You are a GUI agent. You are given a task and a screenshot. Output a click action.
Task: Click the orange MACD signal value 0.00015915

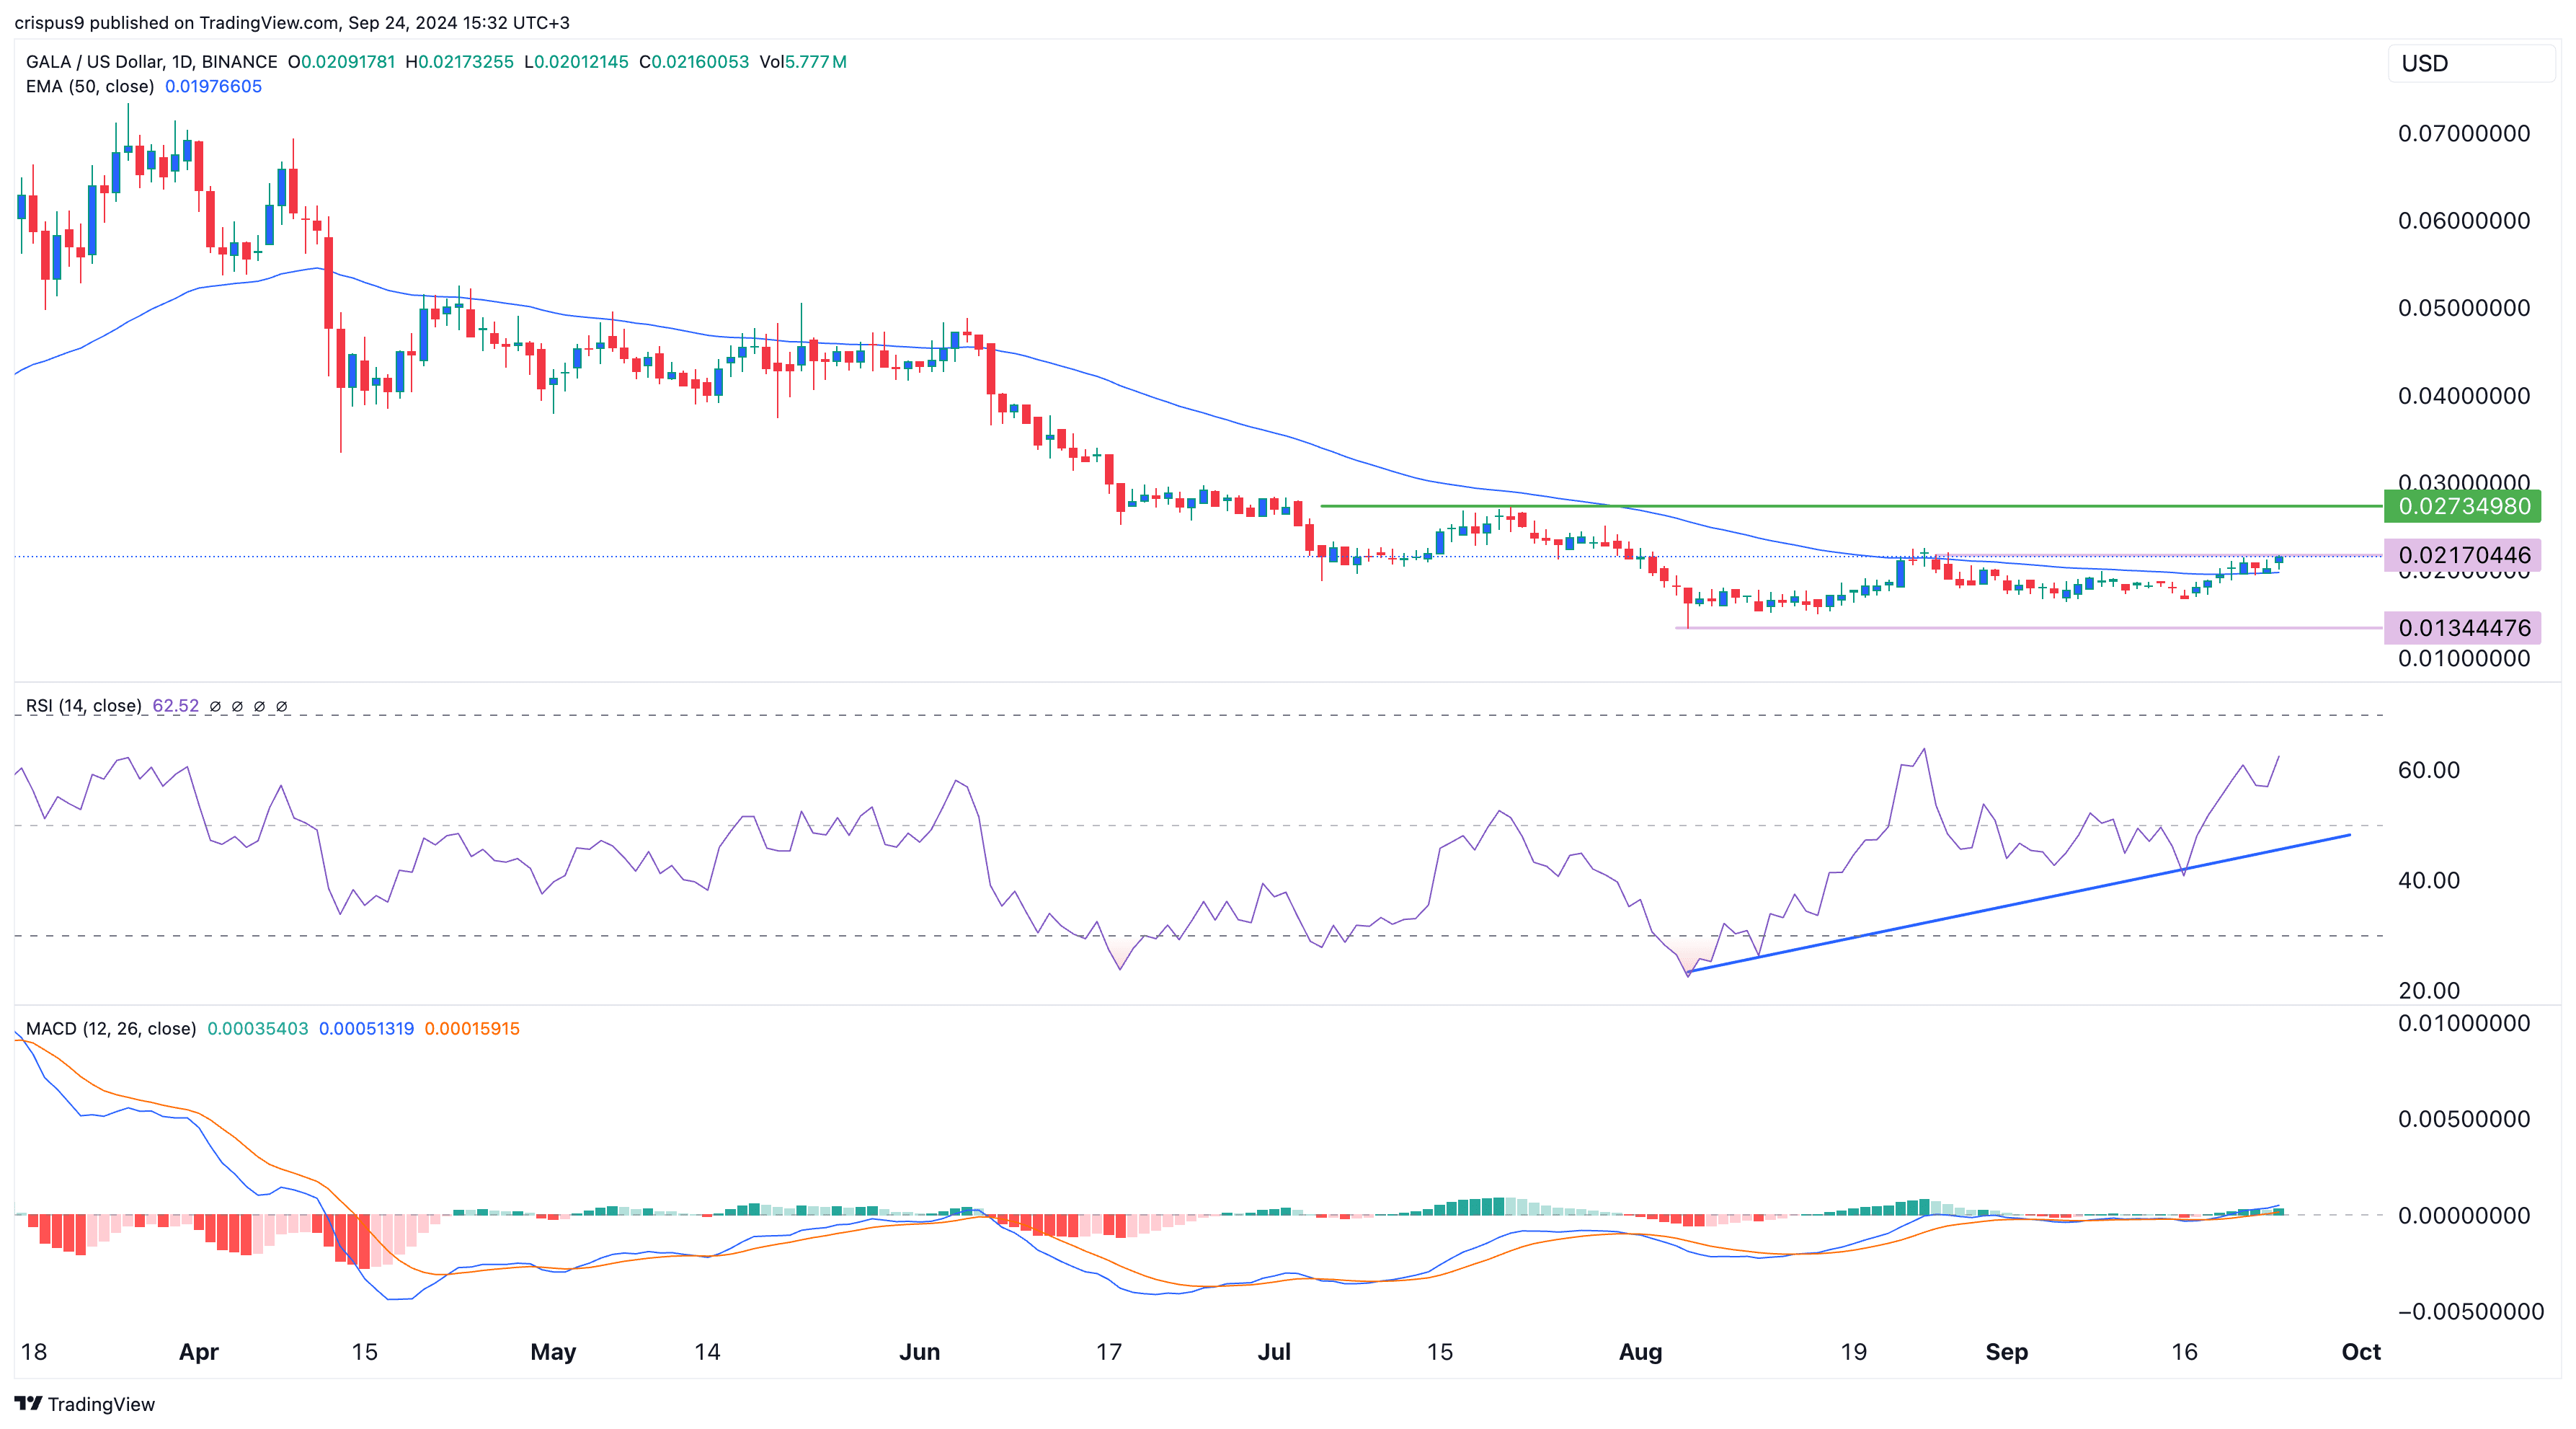(x=472, y=1029)
